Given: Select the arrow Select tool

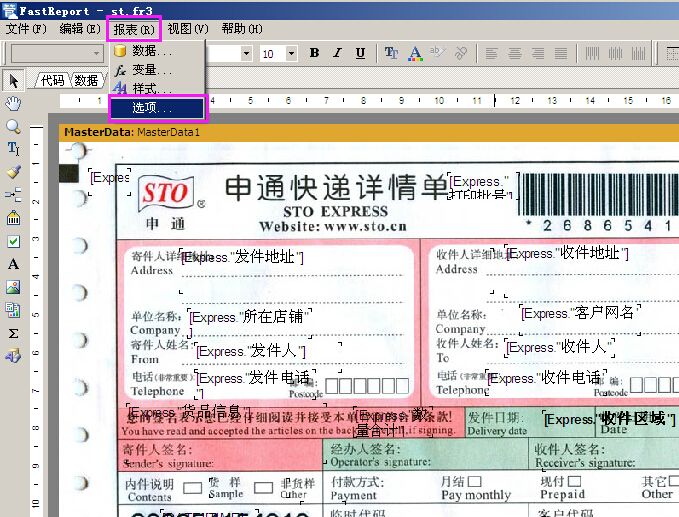Looking at the screenshot, I should (13, 80).
